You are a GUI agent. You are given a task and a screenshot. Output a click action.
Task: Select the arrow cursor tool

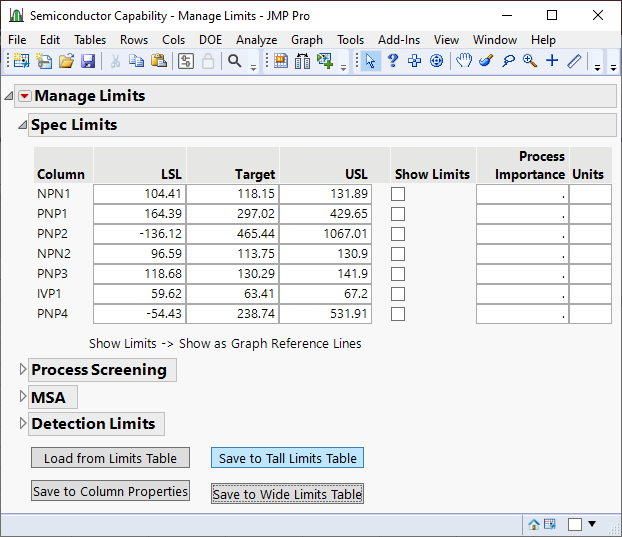point(370,61)
